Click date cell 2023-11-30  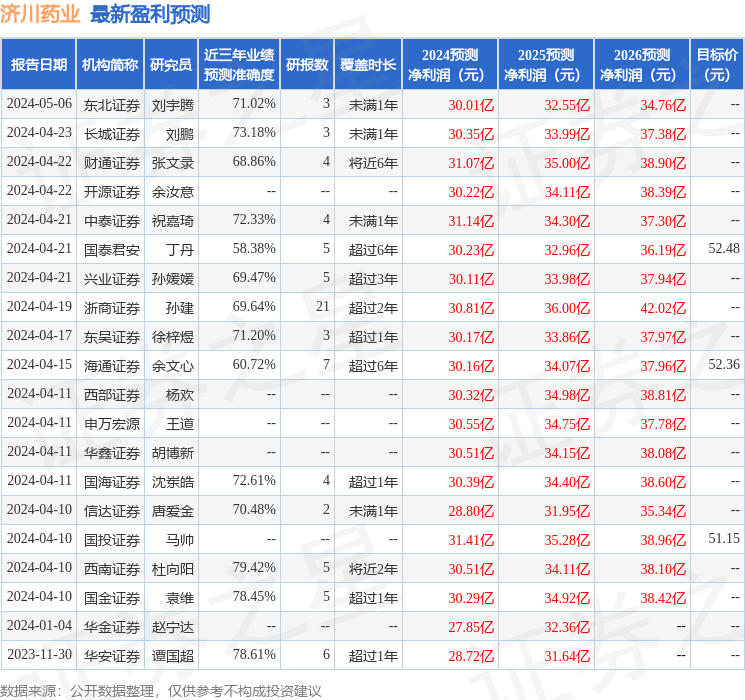[39, 654]
